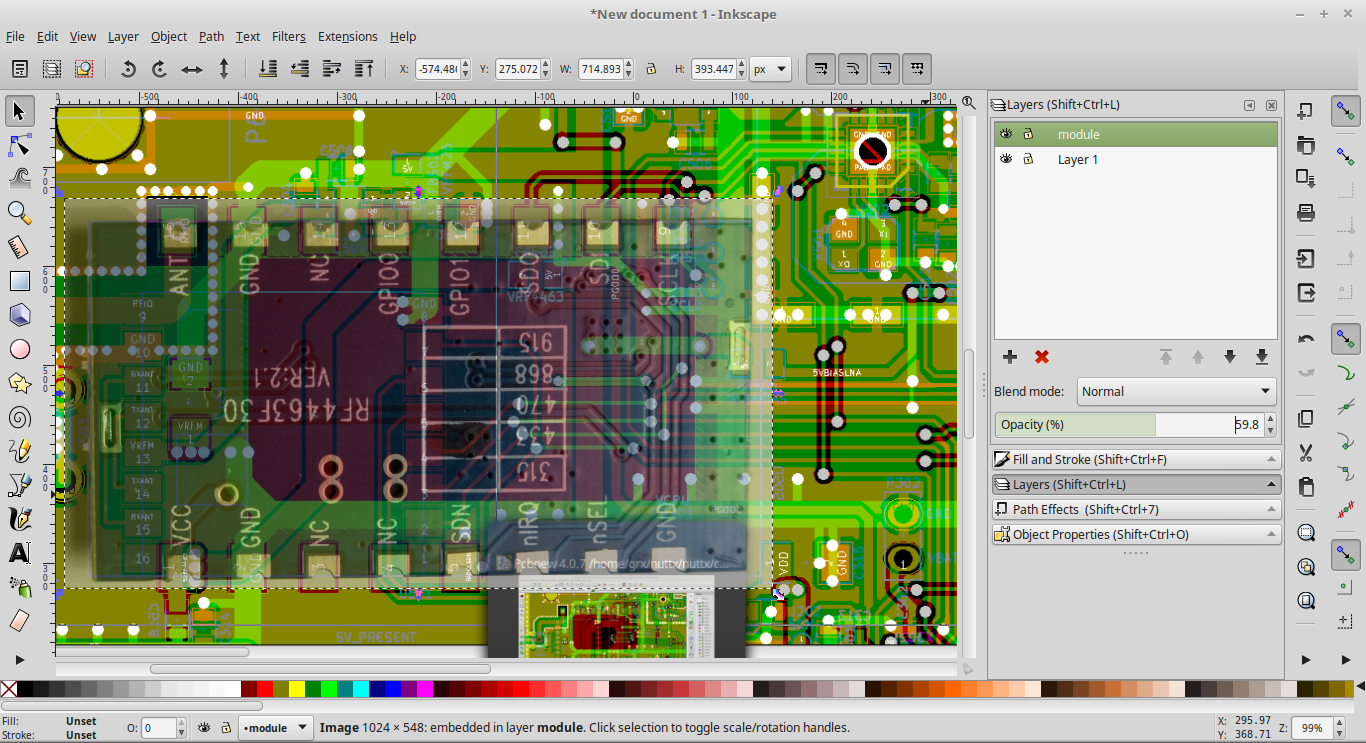
Task: Click the Import icon in the commands bar
Action: [x=1305, y=260]
